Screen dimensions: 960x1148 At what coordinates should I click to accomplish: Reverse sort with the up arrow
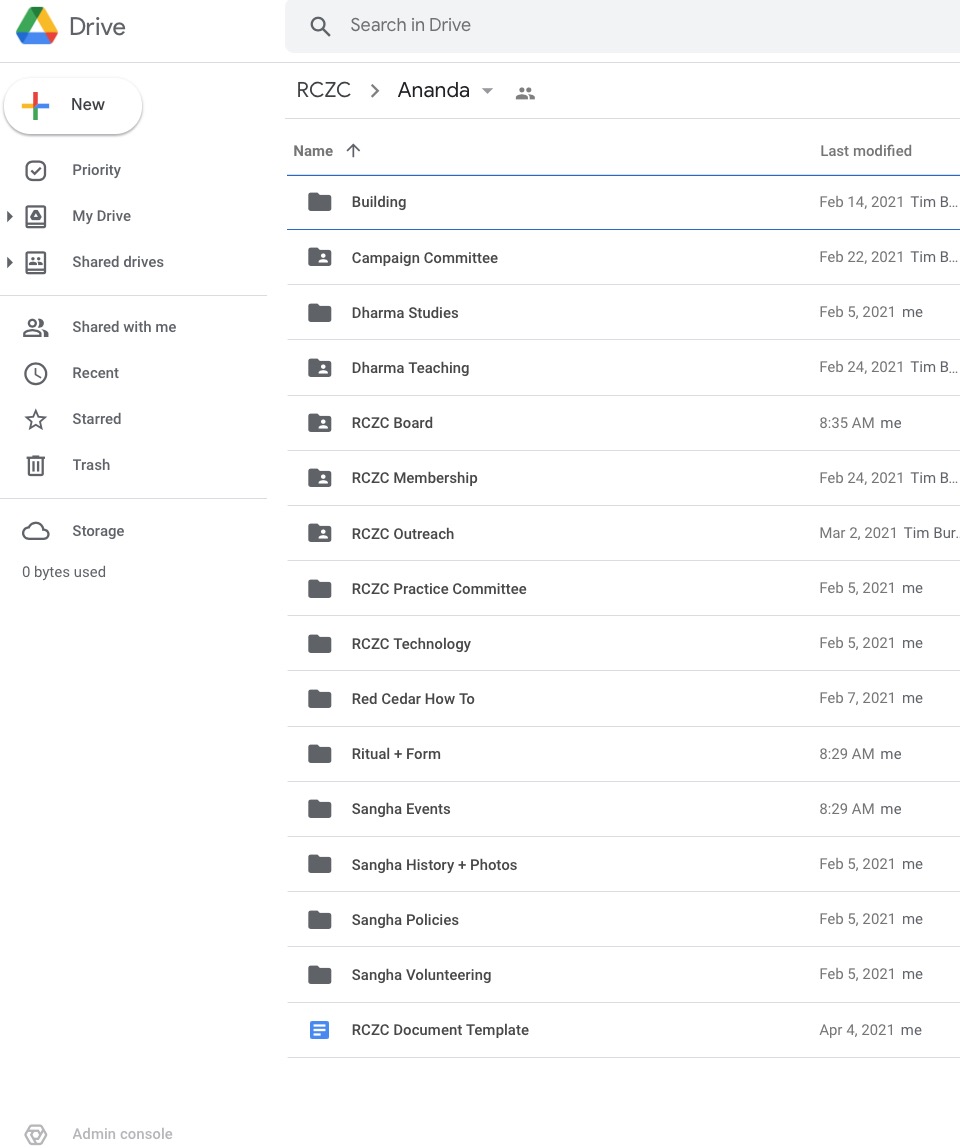[x=353, y=151]
